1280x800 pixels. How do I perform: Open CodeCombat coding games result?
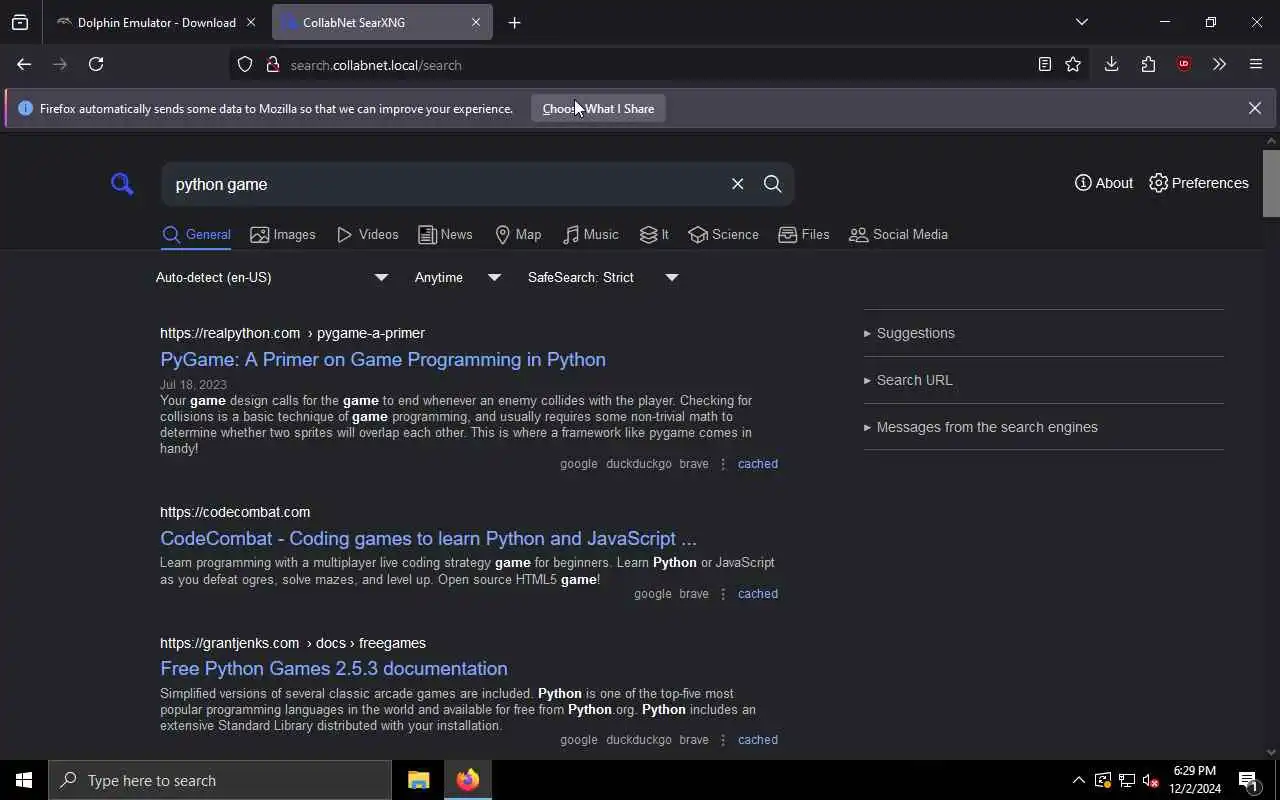(x=428, y=538)
